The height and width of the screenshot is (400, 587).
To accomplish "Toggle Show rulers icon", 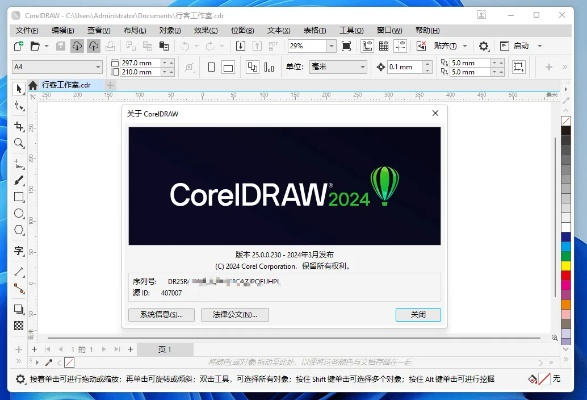I will 367,46.
